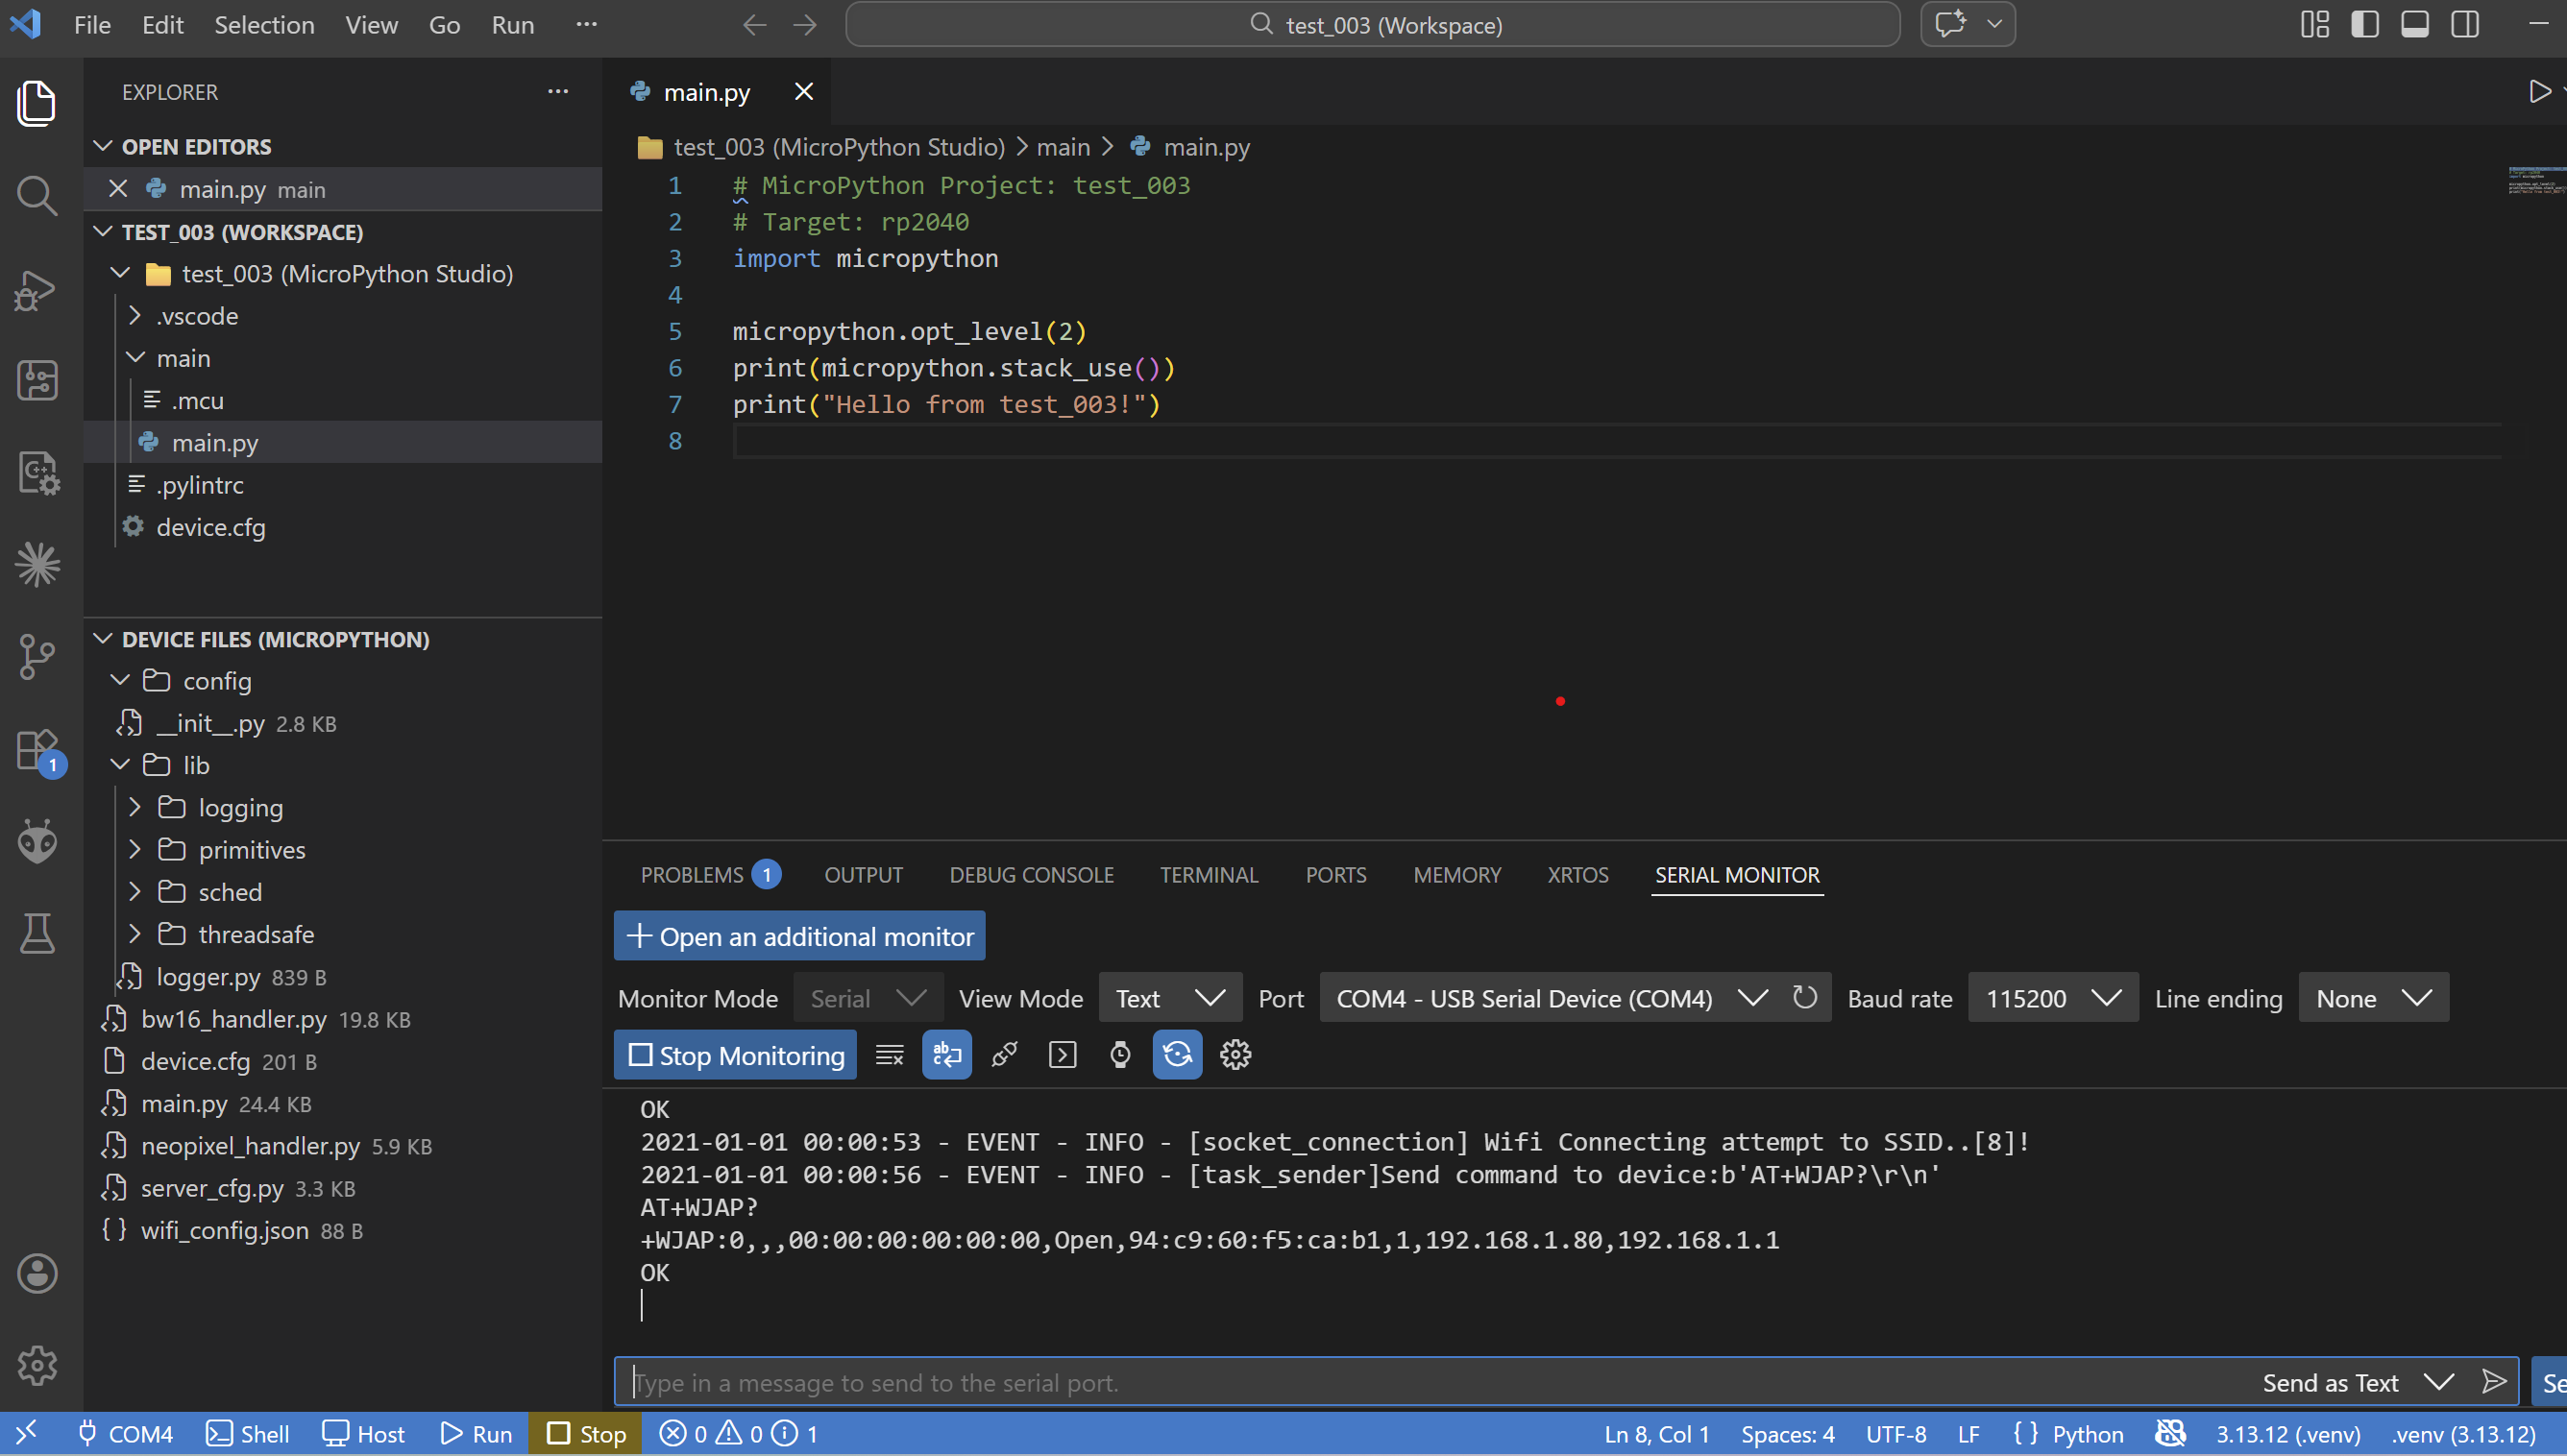Click Host in the status bar
2567x1456 pixels.
(363, 1433)
